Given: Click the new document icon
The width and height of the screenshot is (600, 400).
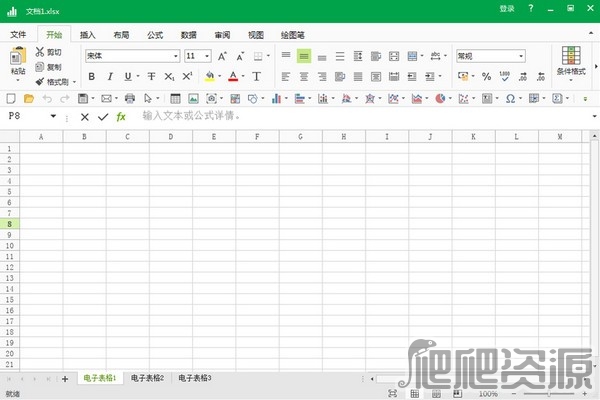Looking at the screenshot, I should pyautogui.click(x=11, y=99).
